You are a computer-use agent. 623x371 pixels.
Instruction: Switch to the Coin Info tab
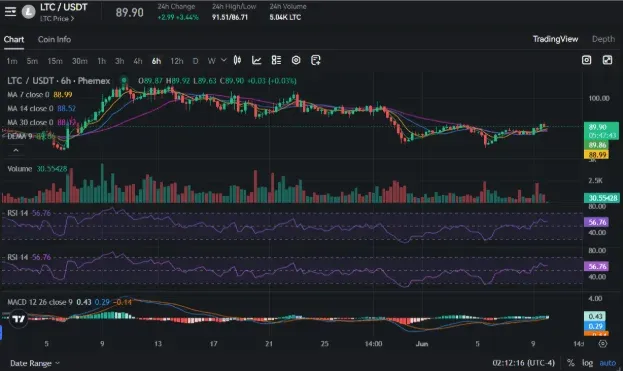[54, 39]
